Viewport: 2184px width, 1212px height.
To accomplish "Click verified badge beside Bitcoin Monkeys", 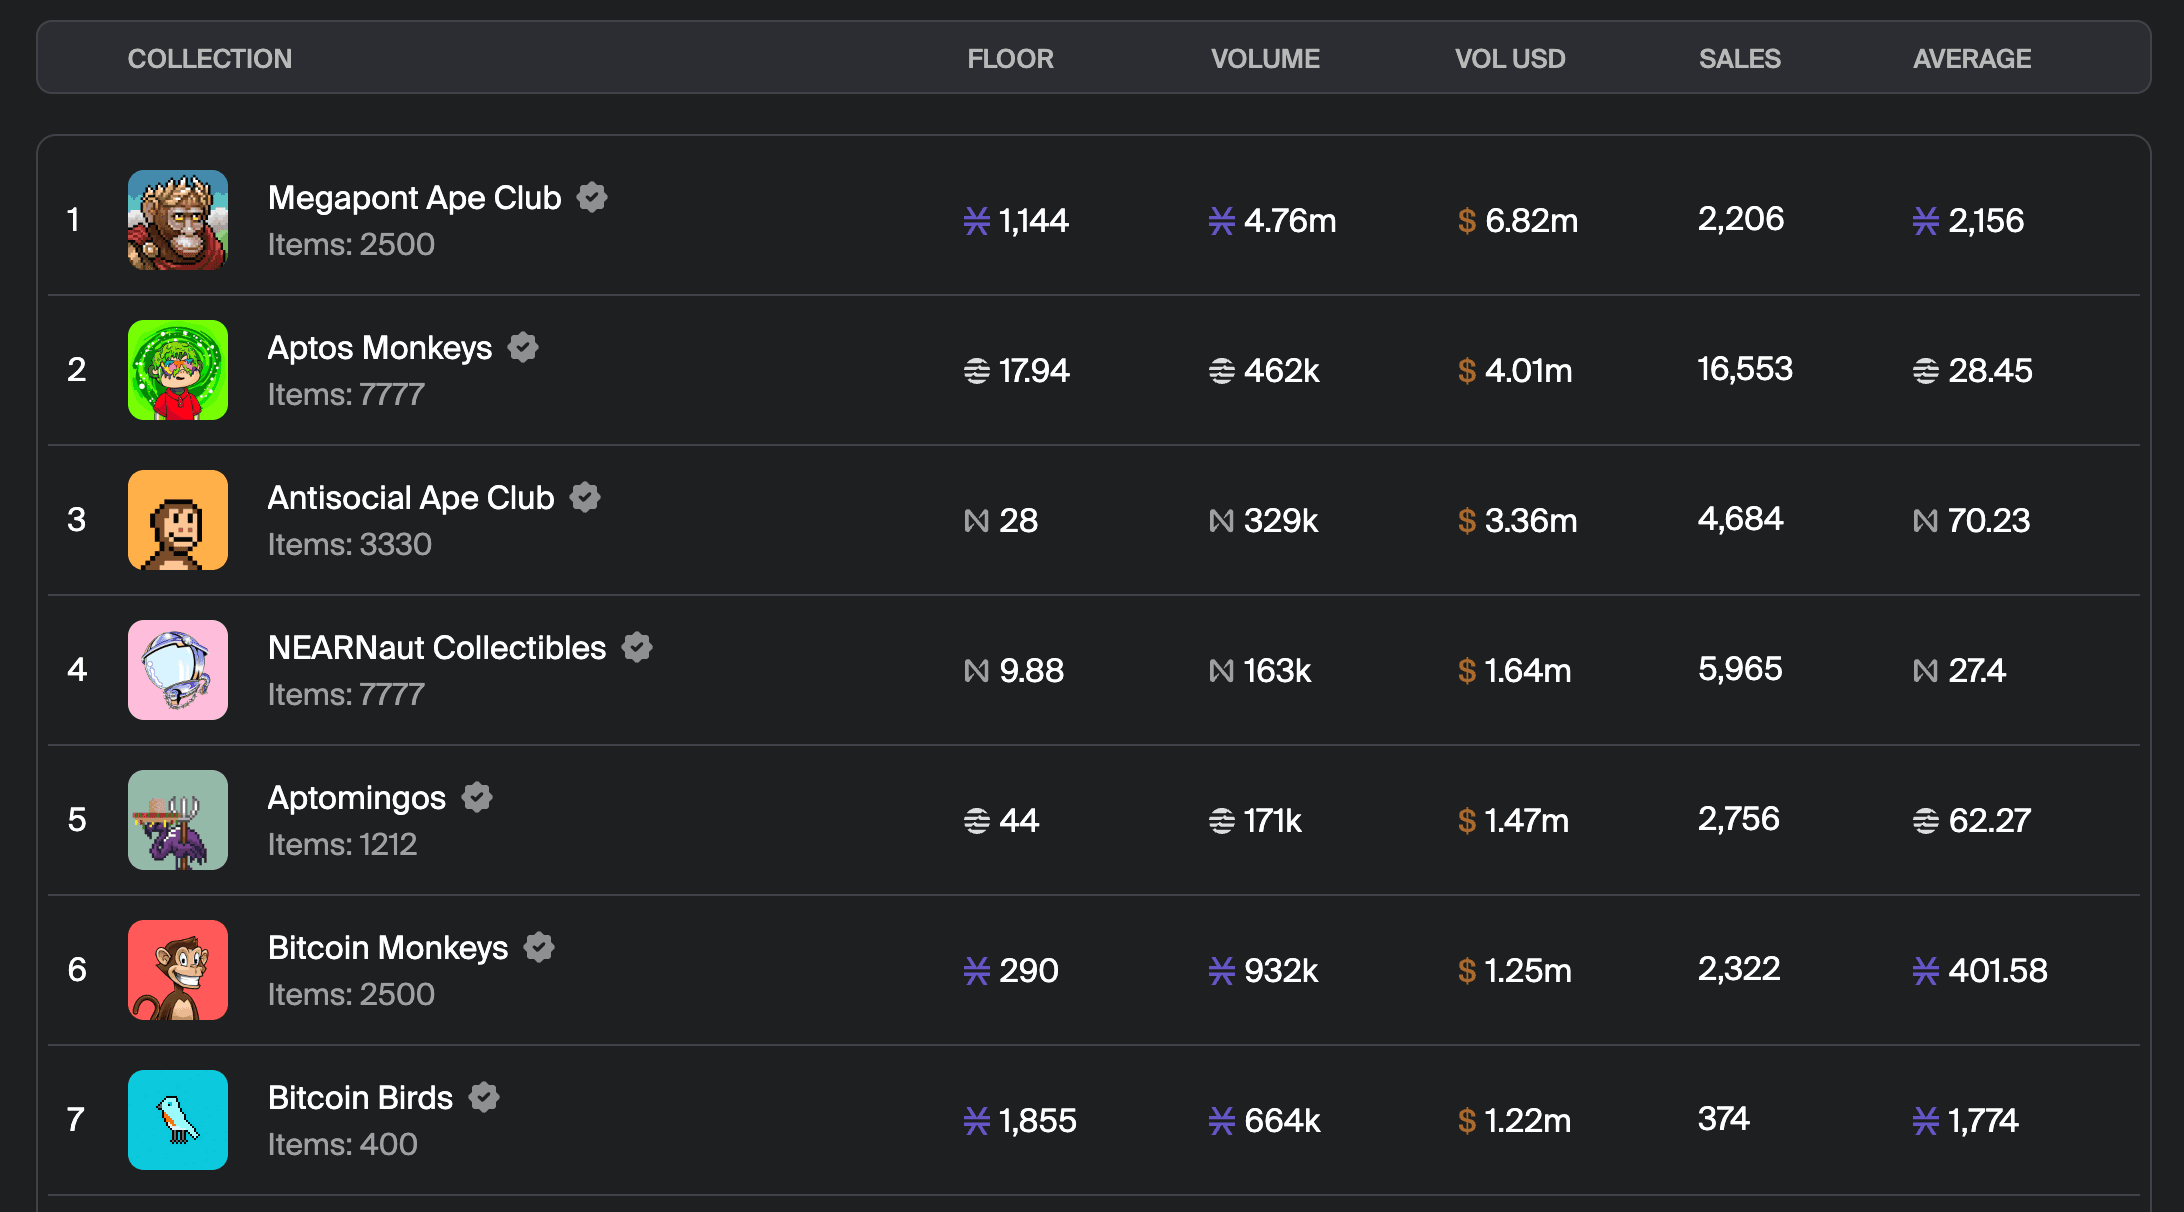I will point(539,947).
